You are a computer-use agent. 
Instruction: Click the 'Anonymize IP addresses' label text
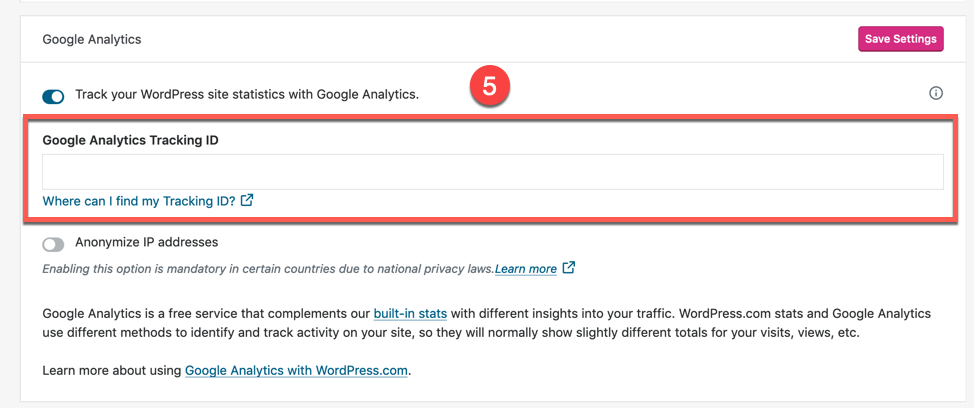(147, 242)
